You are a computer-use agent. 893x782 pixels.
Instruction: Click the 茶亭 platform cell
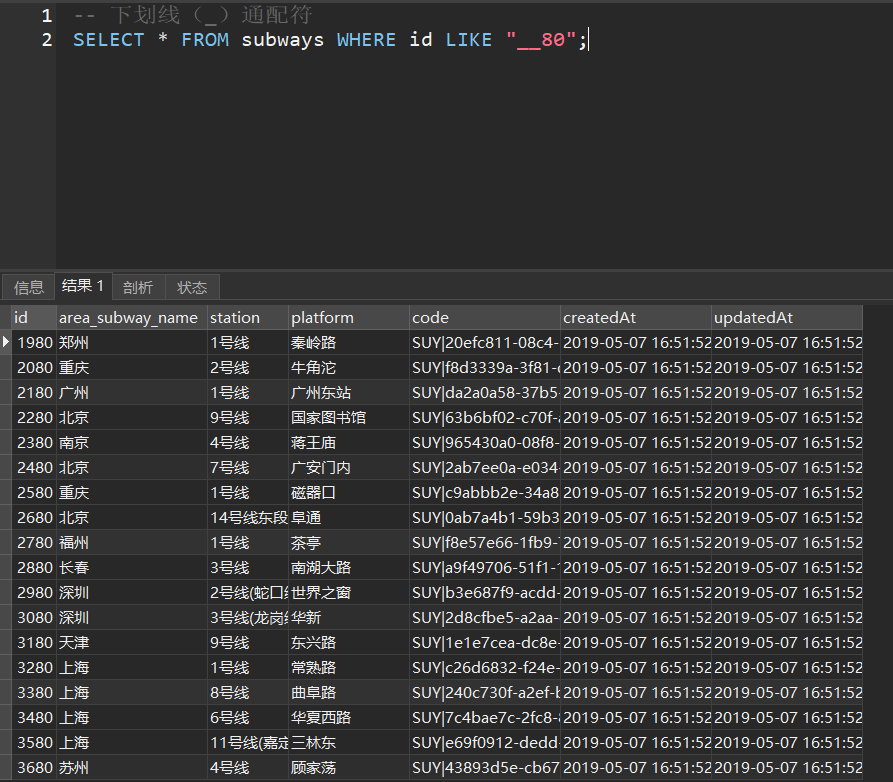pyautogui.click(x=349, y=543)
